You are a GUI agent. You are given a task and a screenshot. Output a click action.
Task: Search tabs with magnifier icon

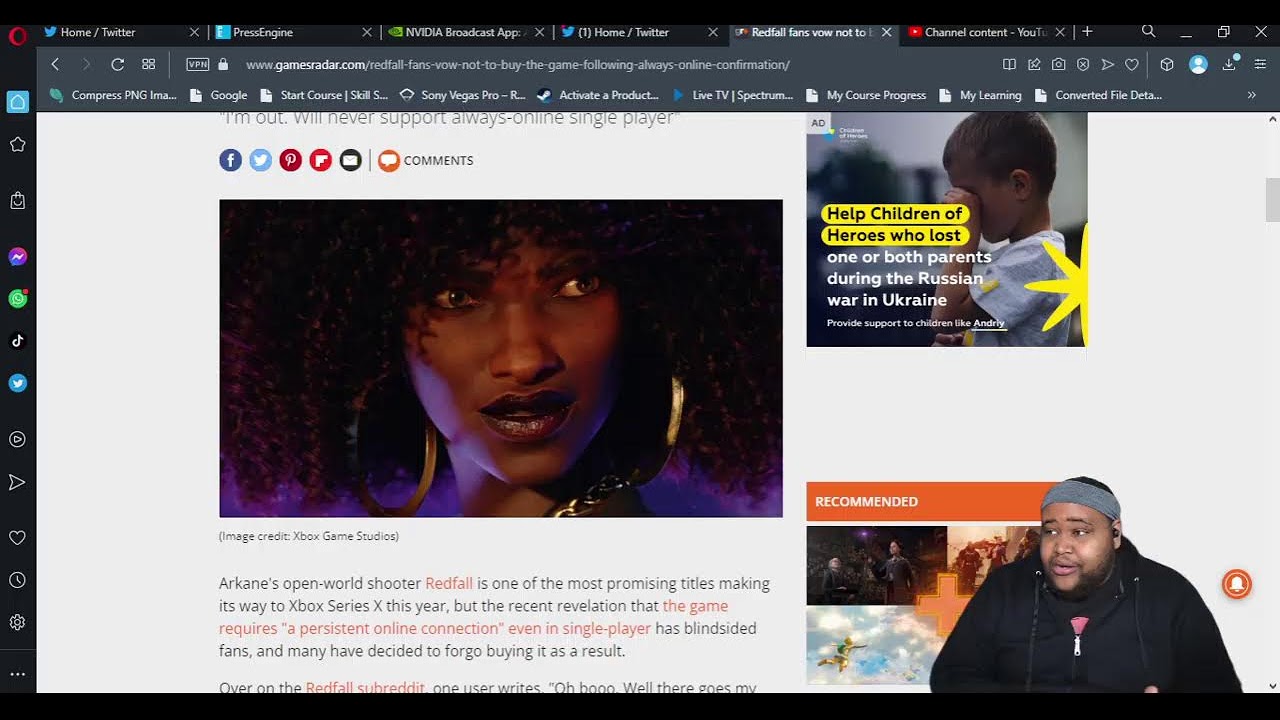coord(1149,32)
